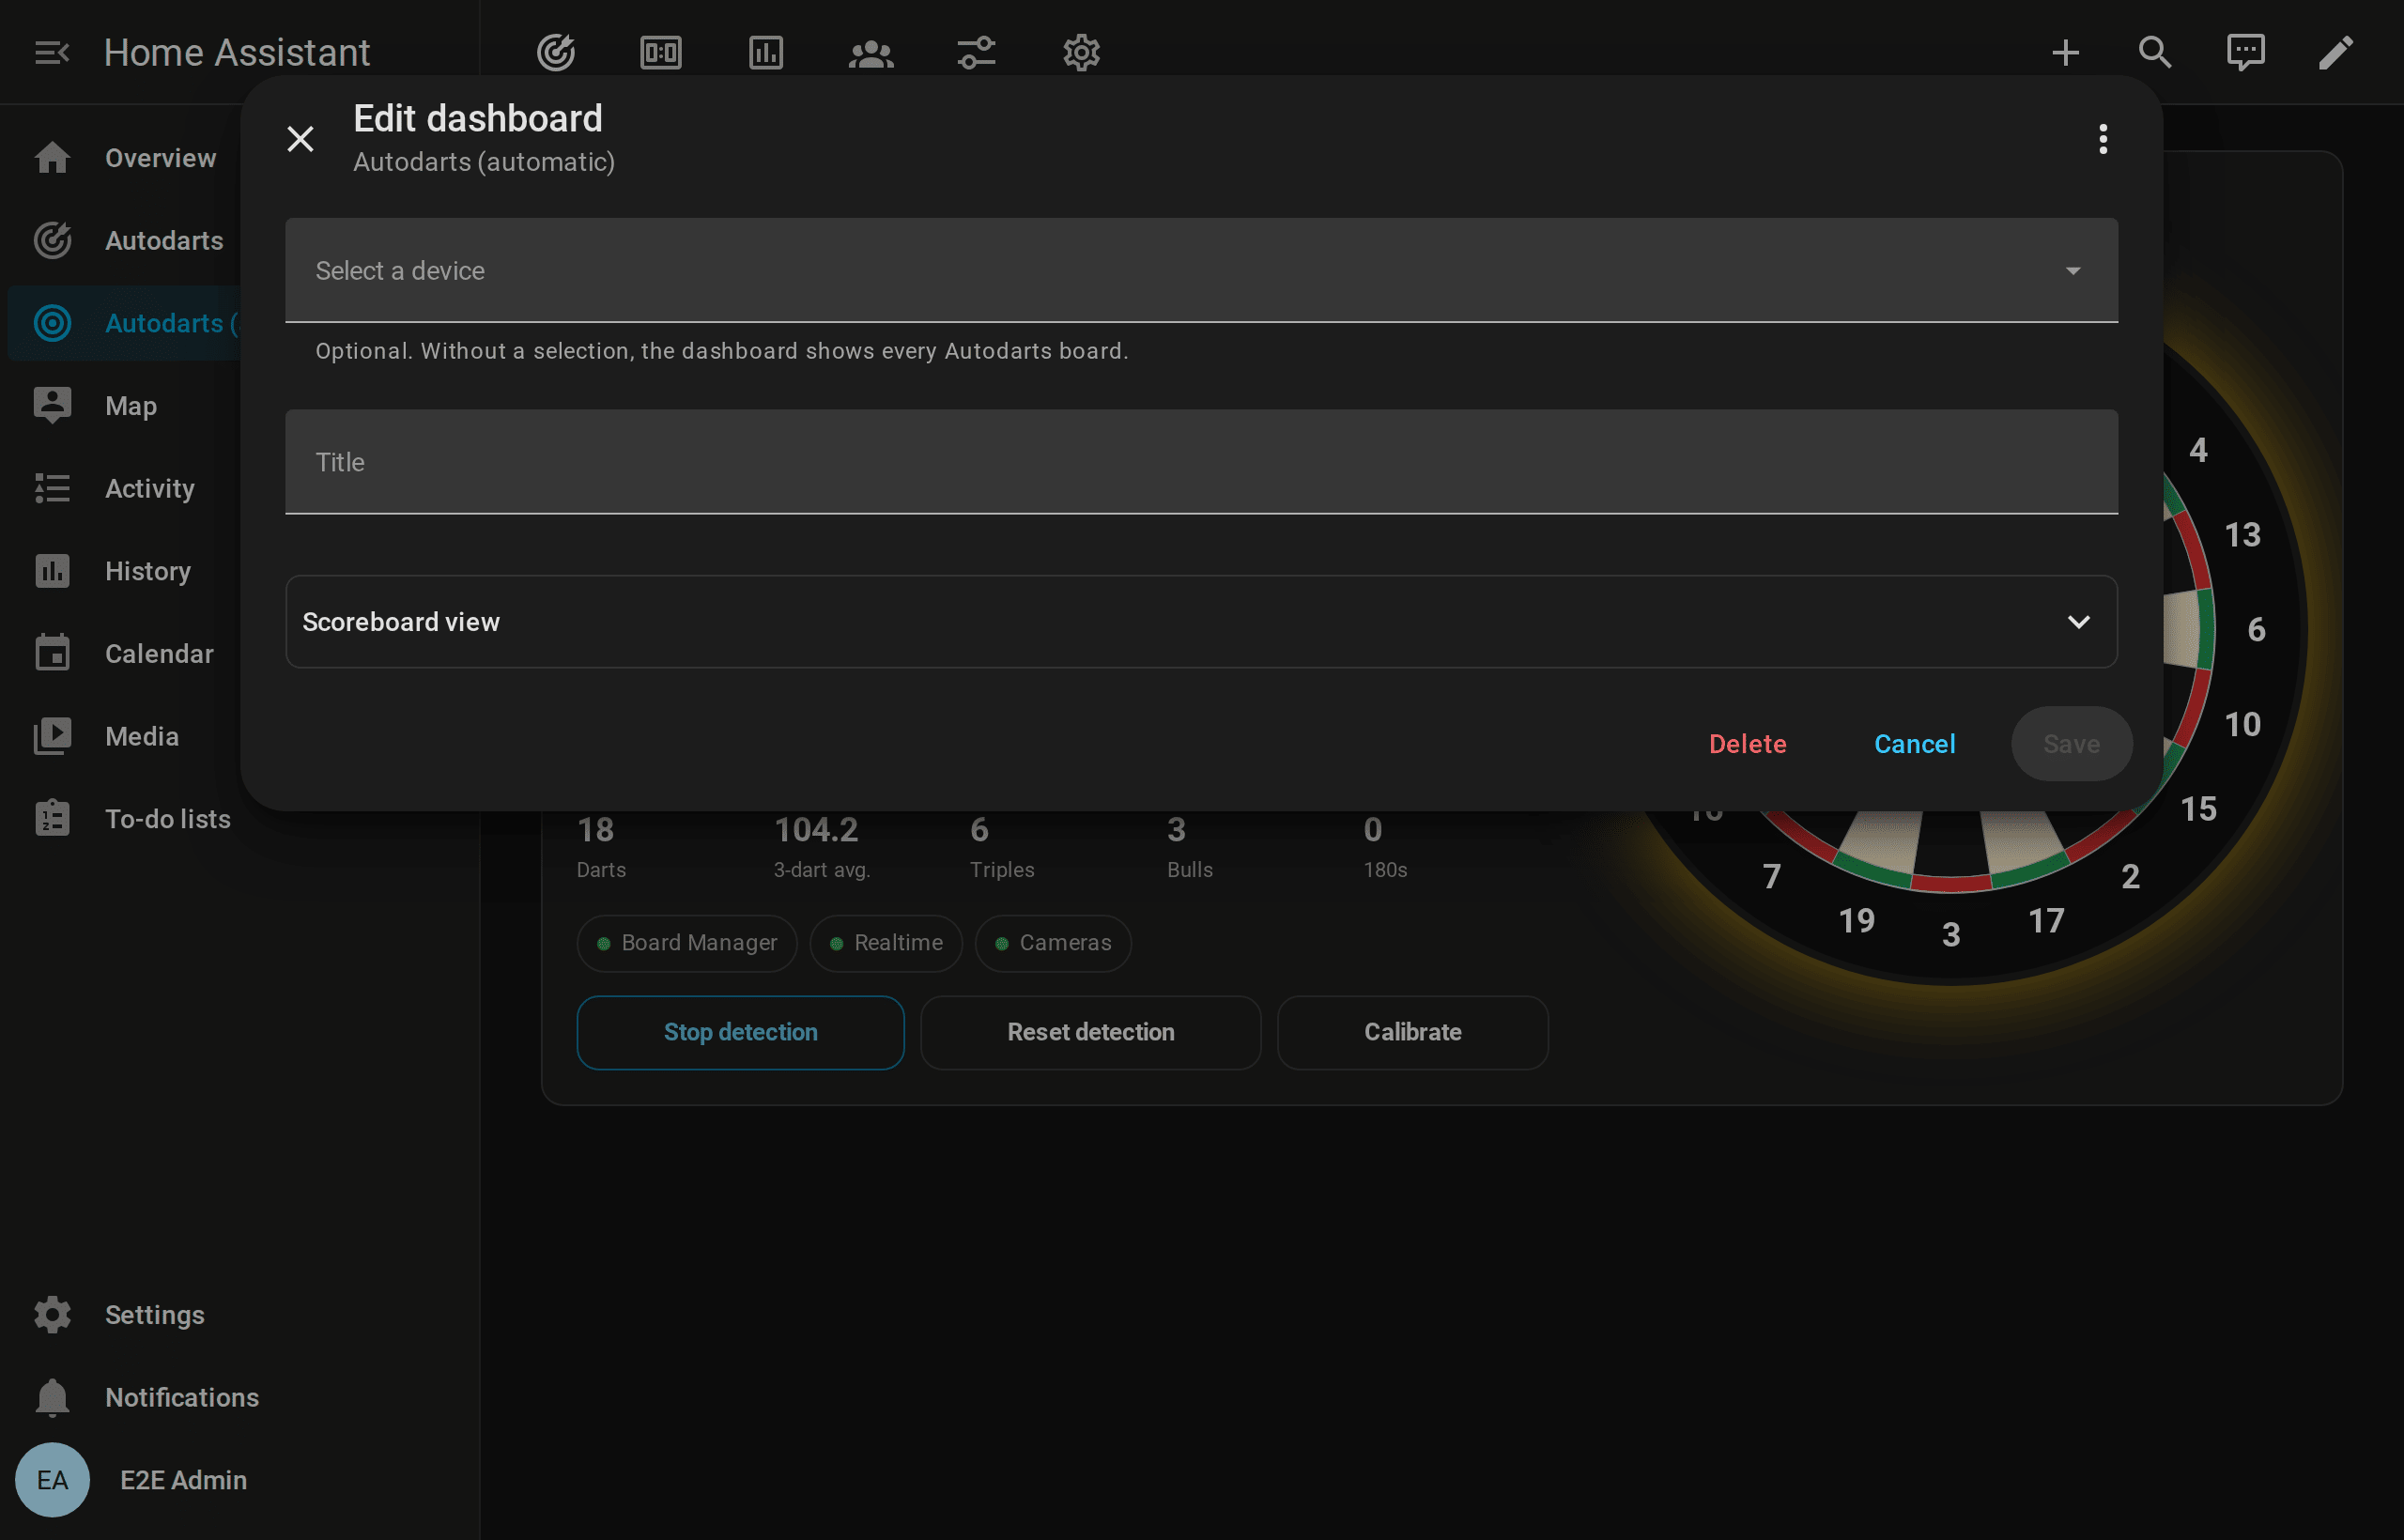
Task: Click the plus add icon in header
Action: click(x=2065, y=52)
